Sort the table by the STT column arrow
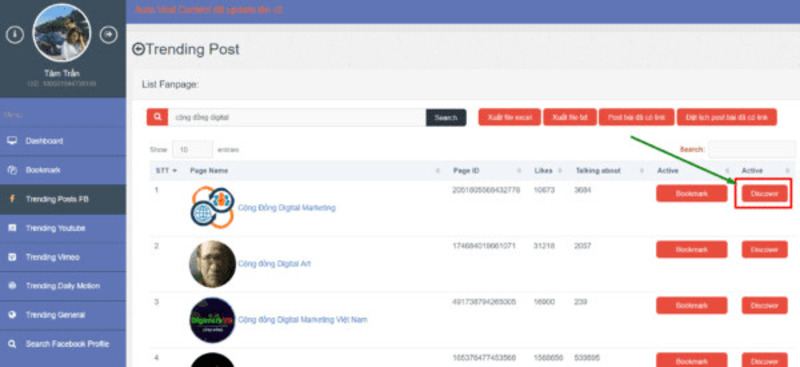 175,170
